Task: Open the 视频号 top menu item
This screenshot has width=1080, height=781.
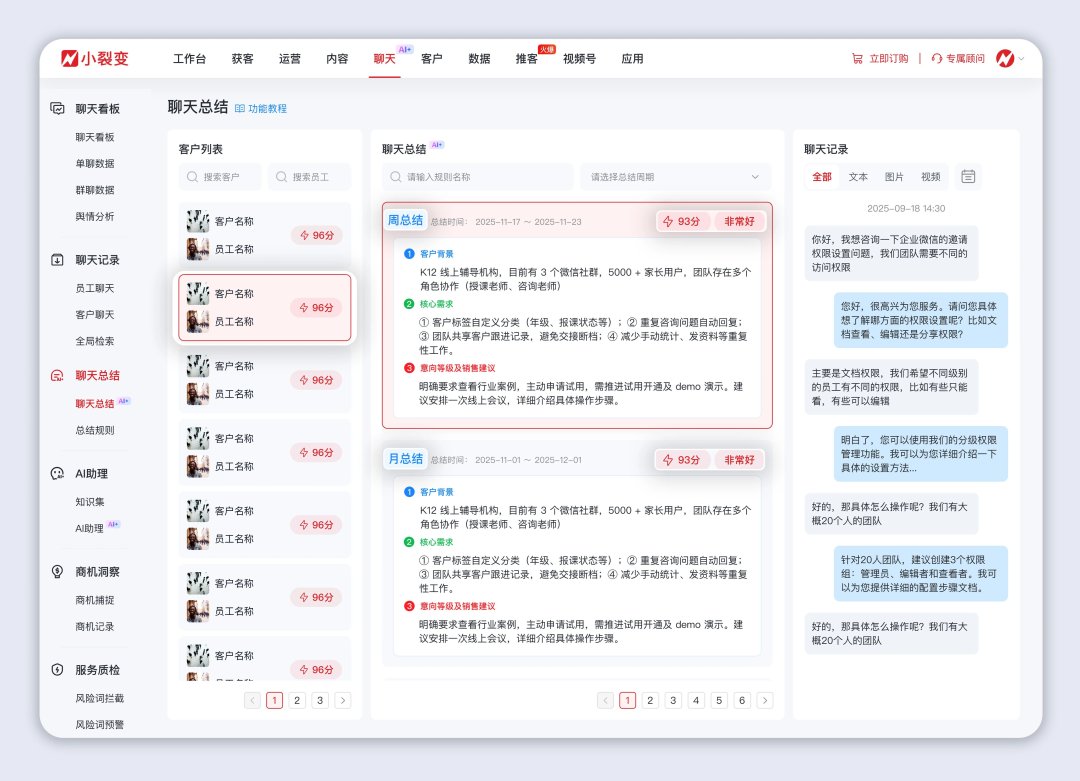Action: coord(579,59)
